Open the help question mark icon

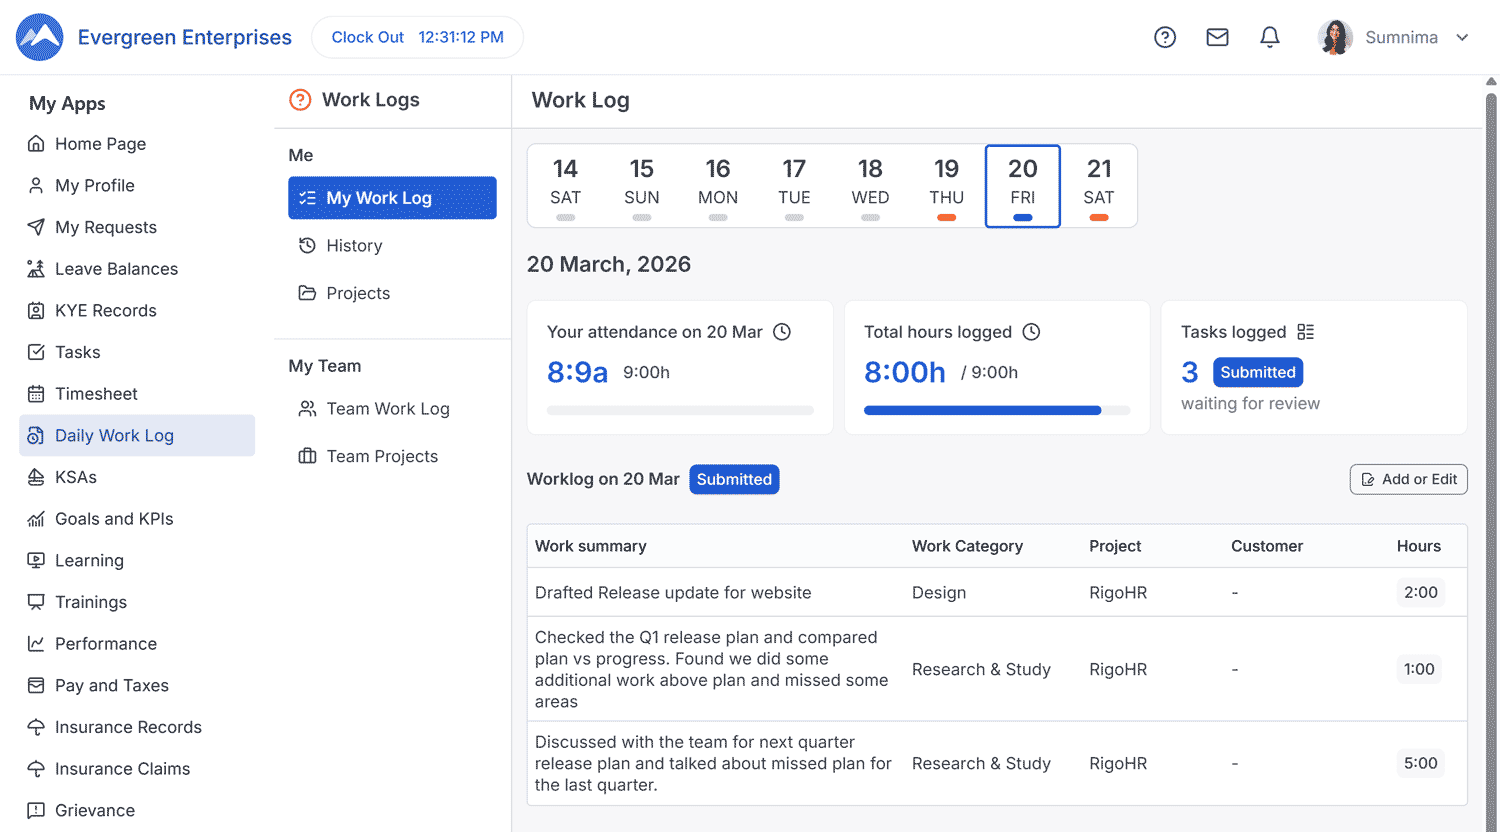[1165, 37]
